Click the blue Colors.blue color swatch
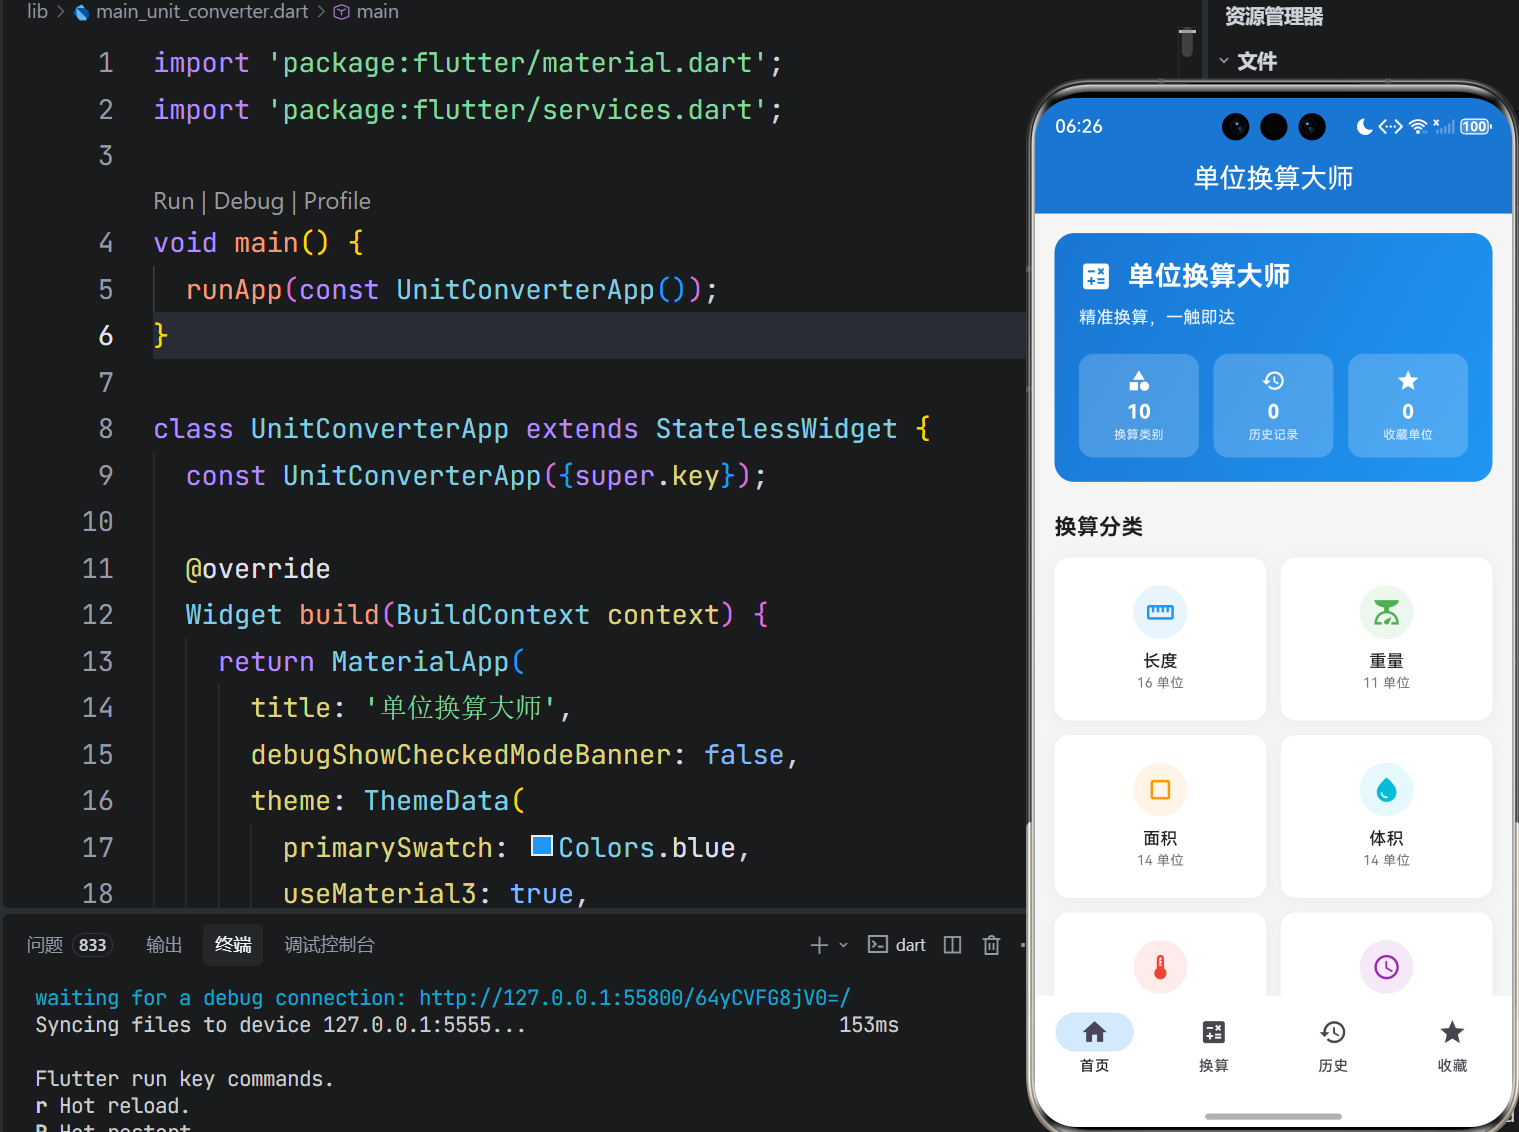 [x=542, y=846]
